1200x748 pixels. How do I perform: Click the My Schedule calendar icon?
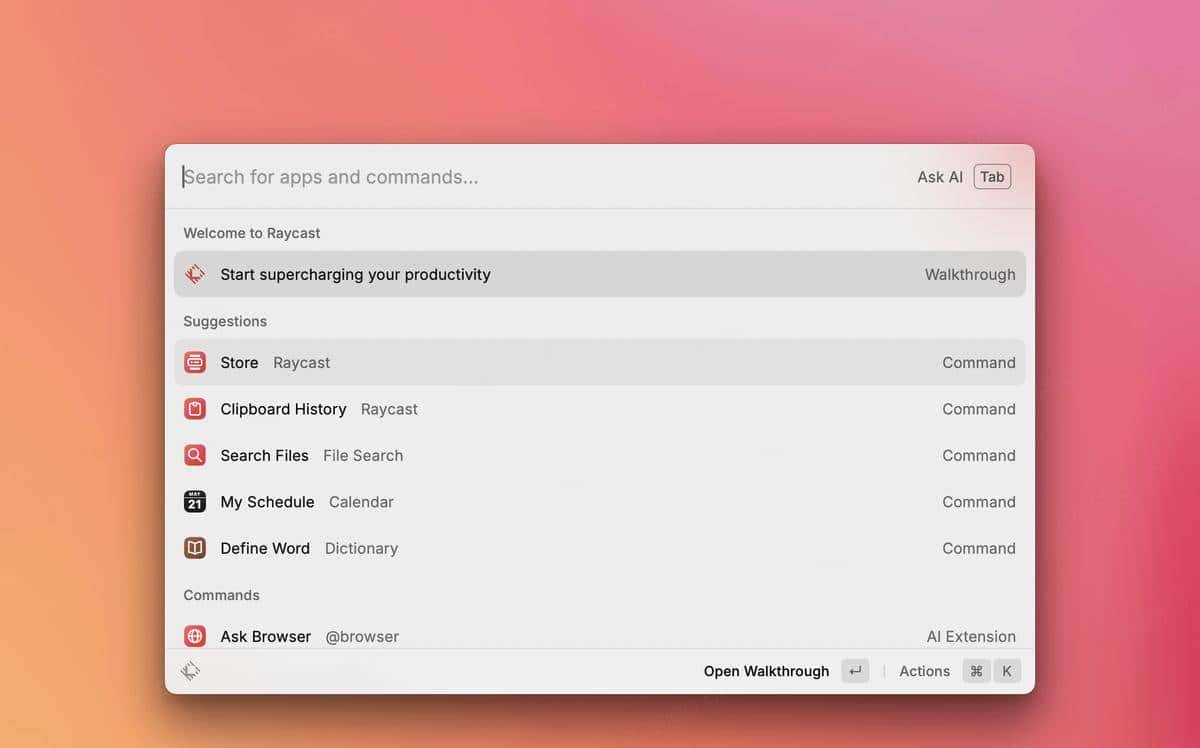(194, 501)
